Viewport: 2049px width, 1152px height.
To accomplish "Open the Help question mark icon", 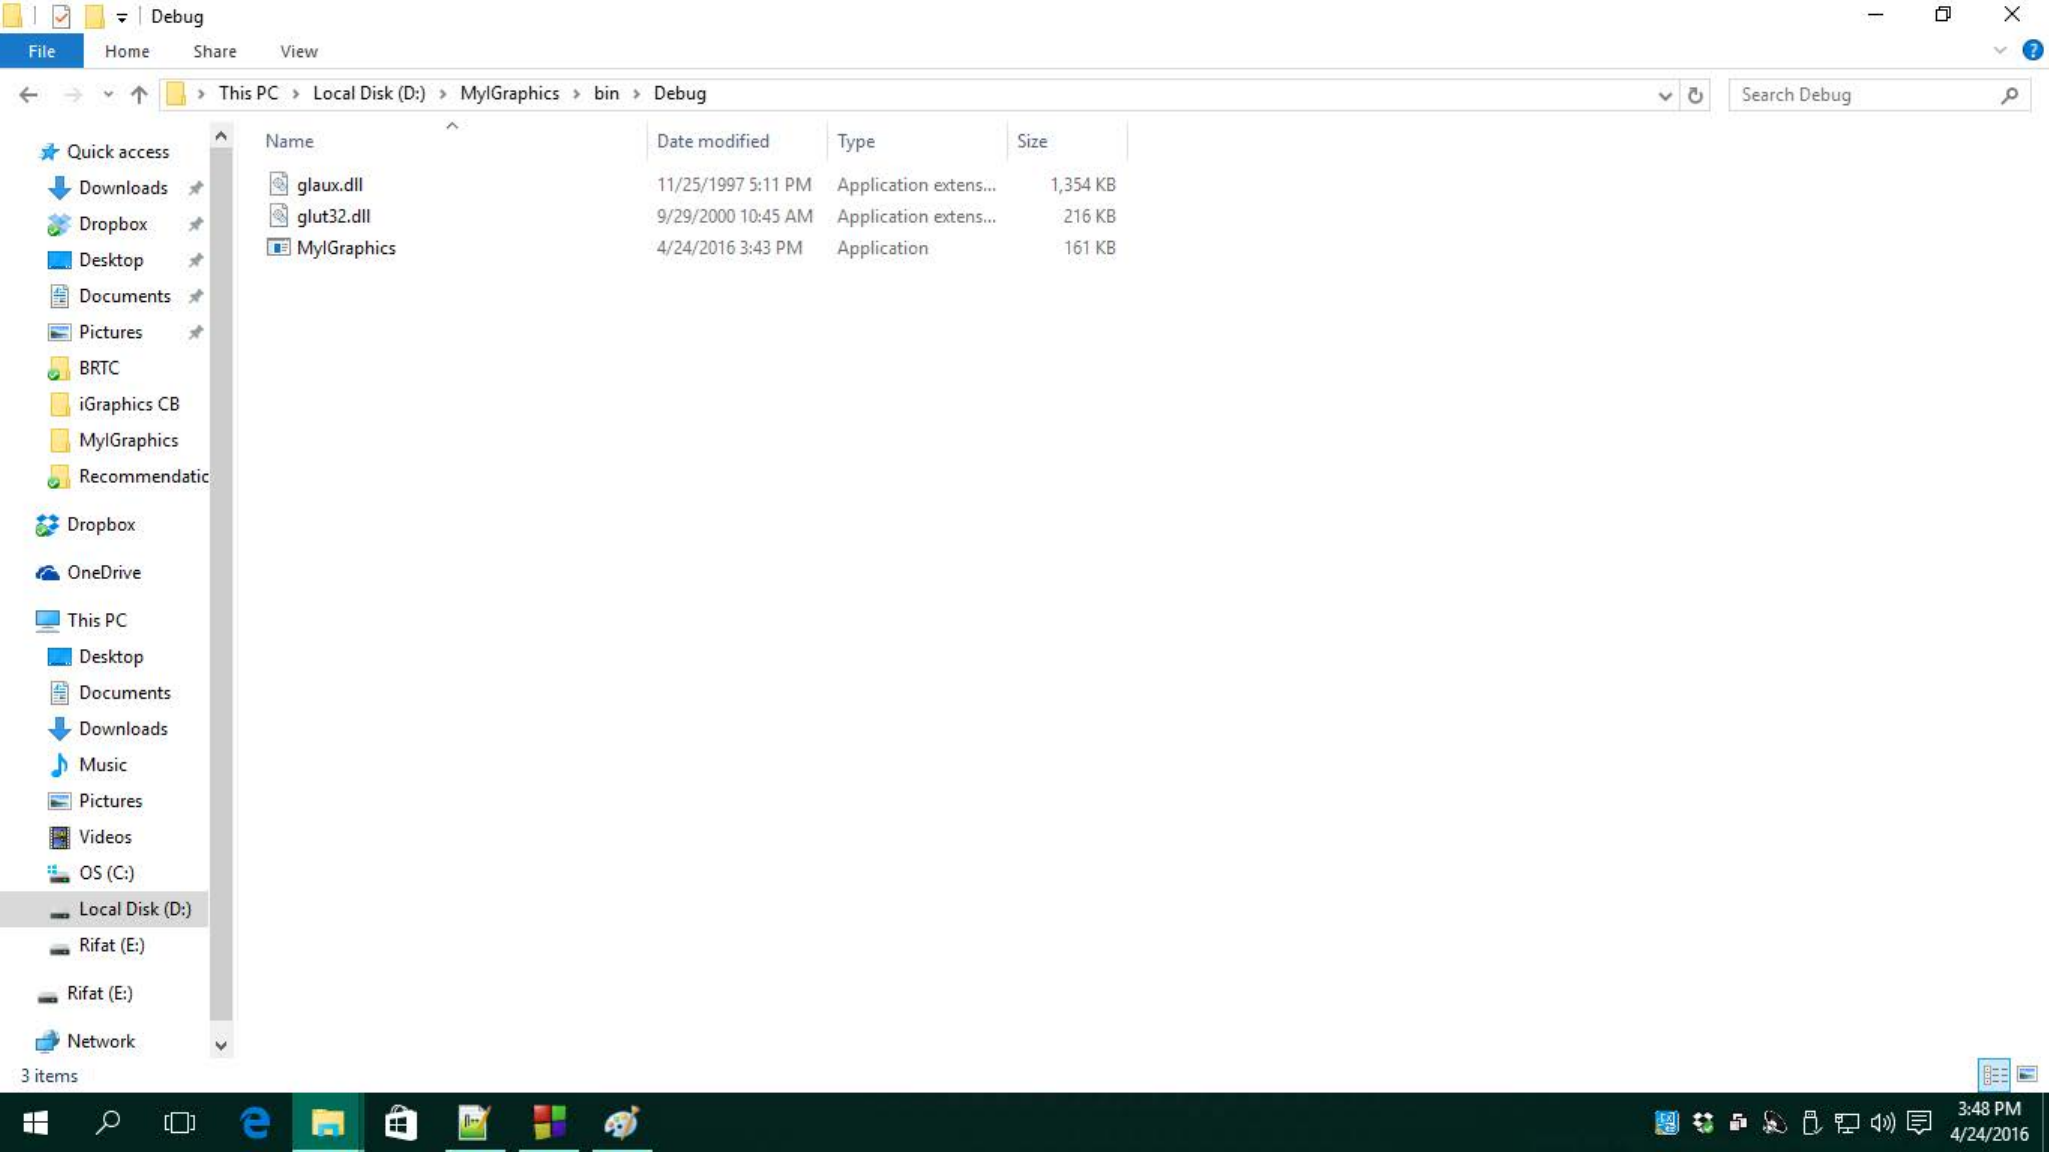I will click(x=2032, y=50).
